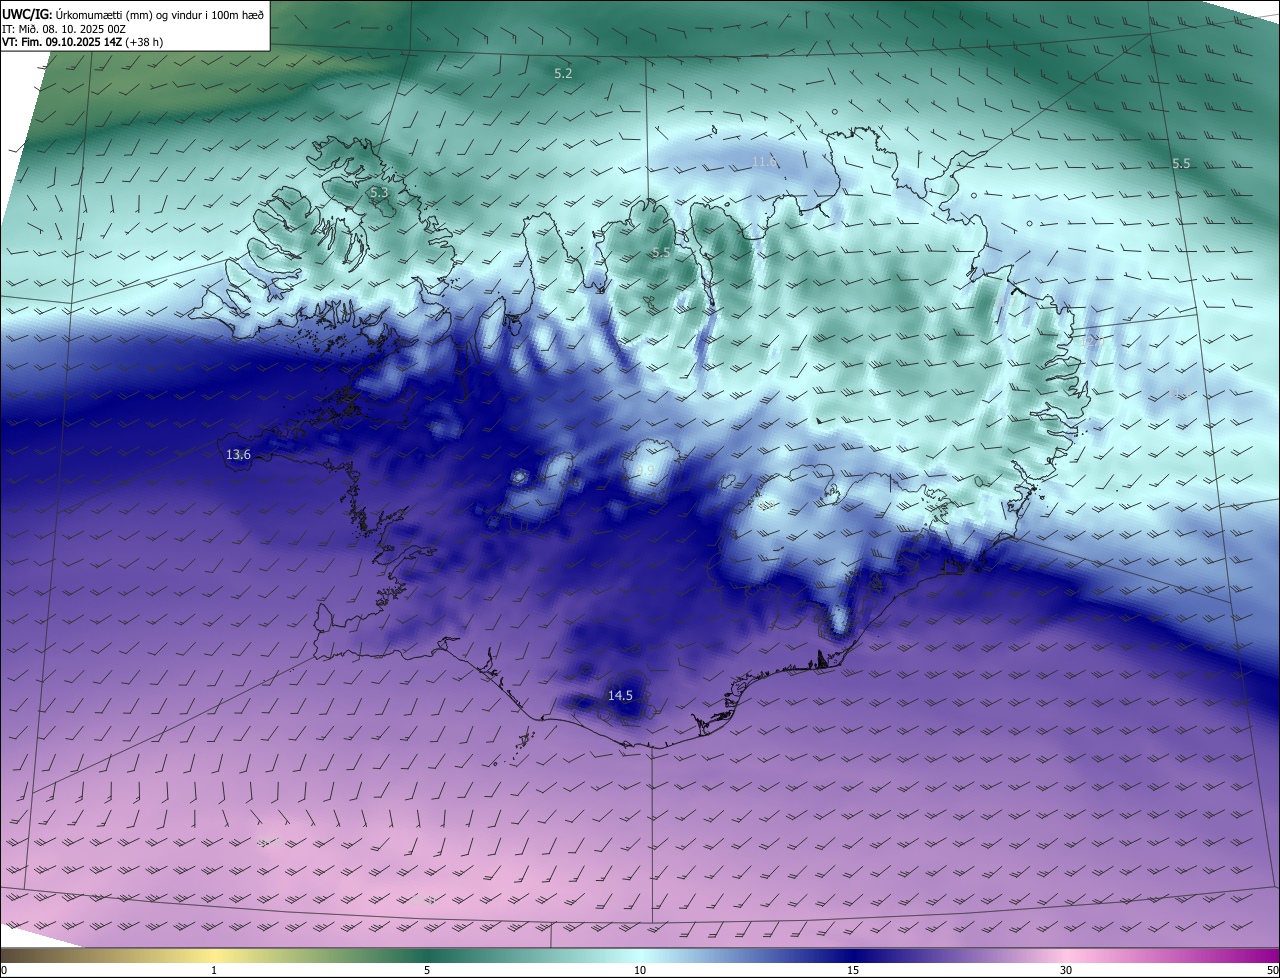
Task: Select the 5.2 value label at map top
Action: pyautogui.click(x=563, y=74)
